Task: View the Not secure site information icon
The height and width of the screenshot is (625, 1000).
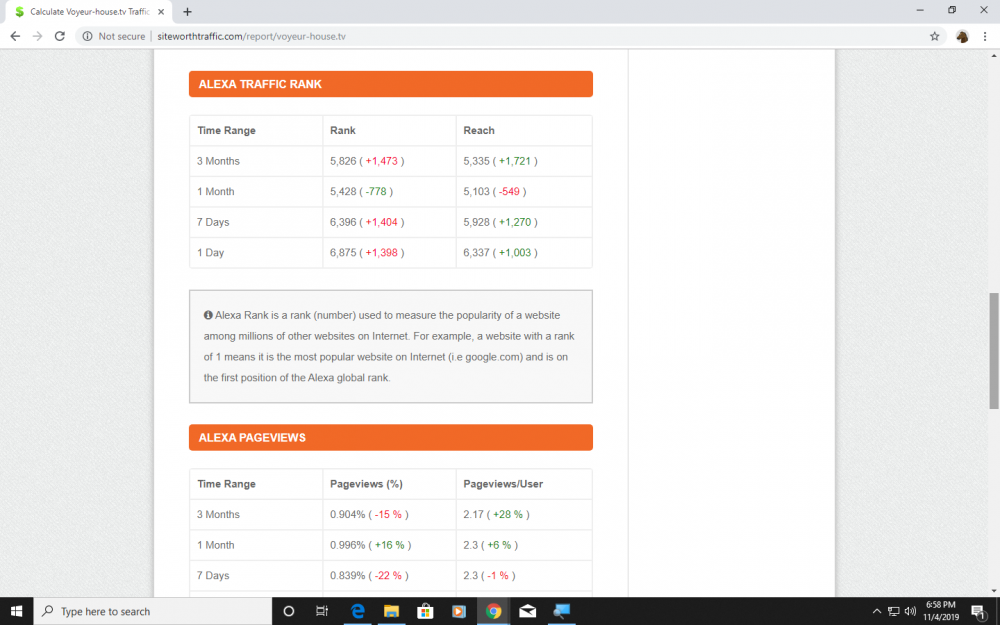Action: (x=88, y=36)
